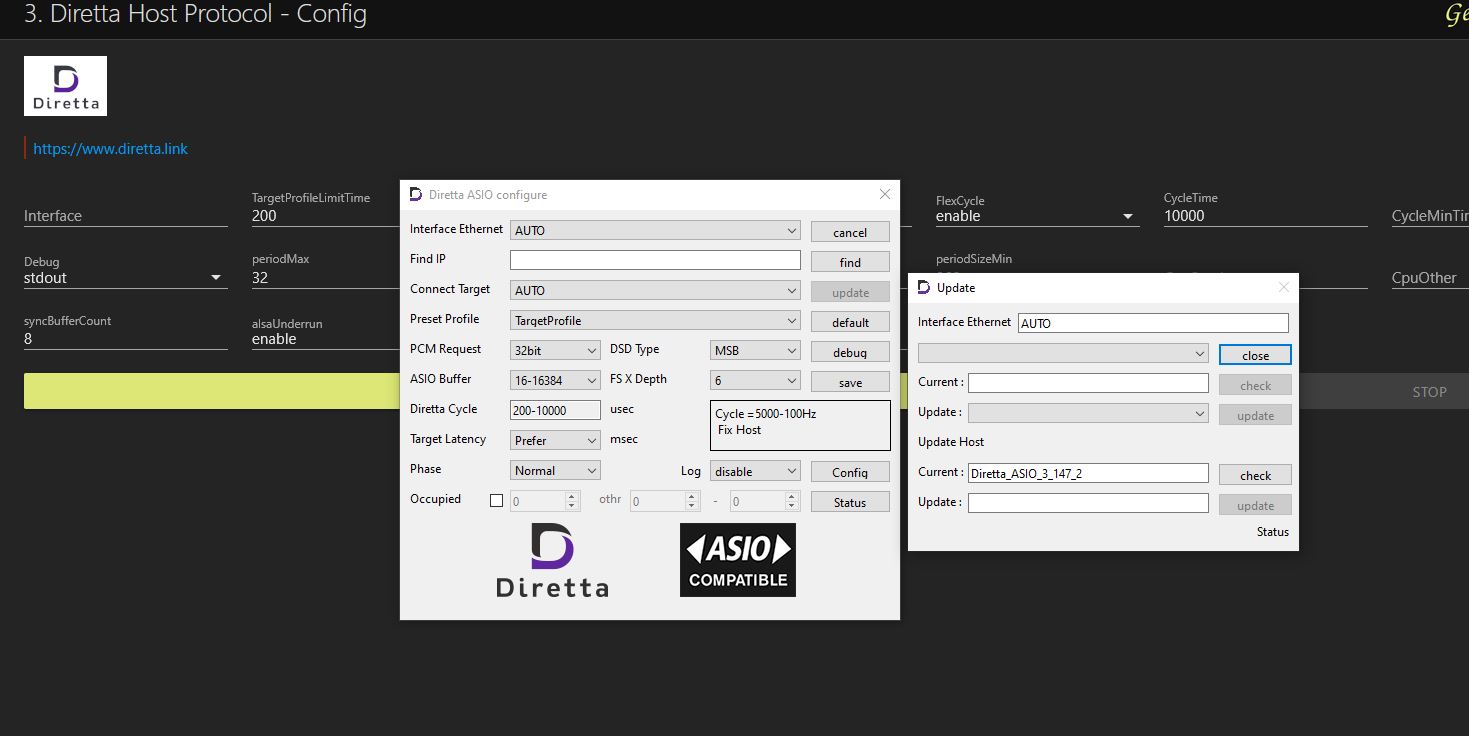Click the Cycle =5000-100Hz info box
This screenshot has width=1469, height=736.
(800, 426)
